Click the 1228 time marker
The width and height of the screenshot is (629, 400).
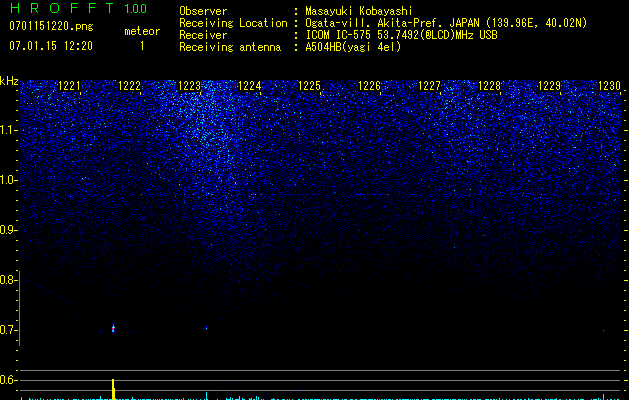click(489, 86)
